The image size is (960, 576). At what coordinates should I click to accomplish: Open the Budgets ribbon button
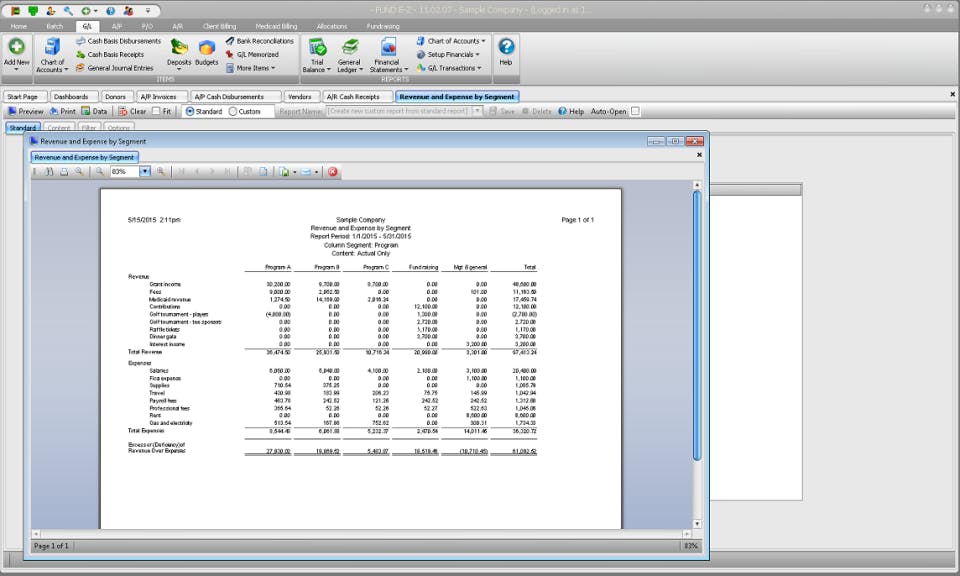tap(206, 54)
